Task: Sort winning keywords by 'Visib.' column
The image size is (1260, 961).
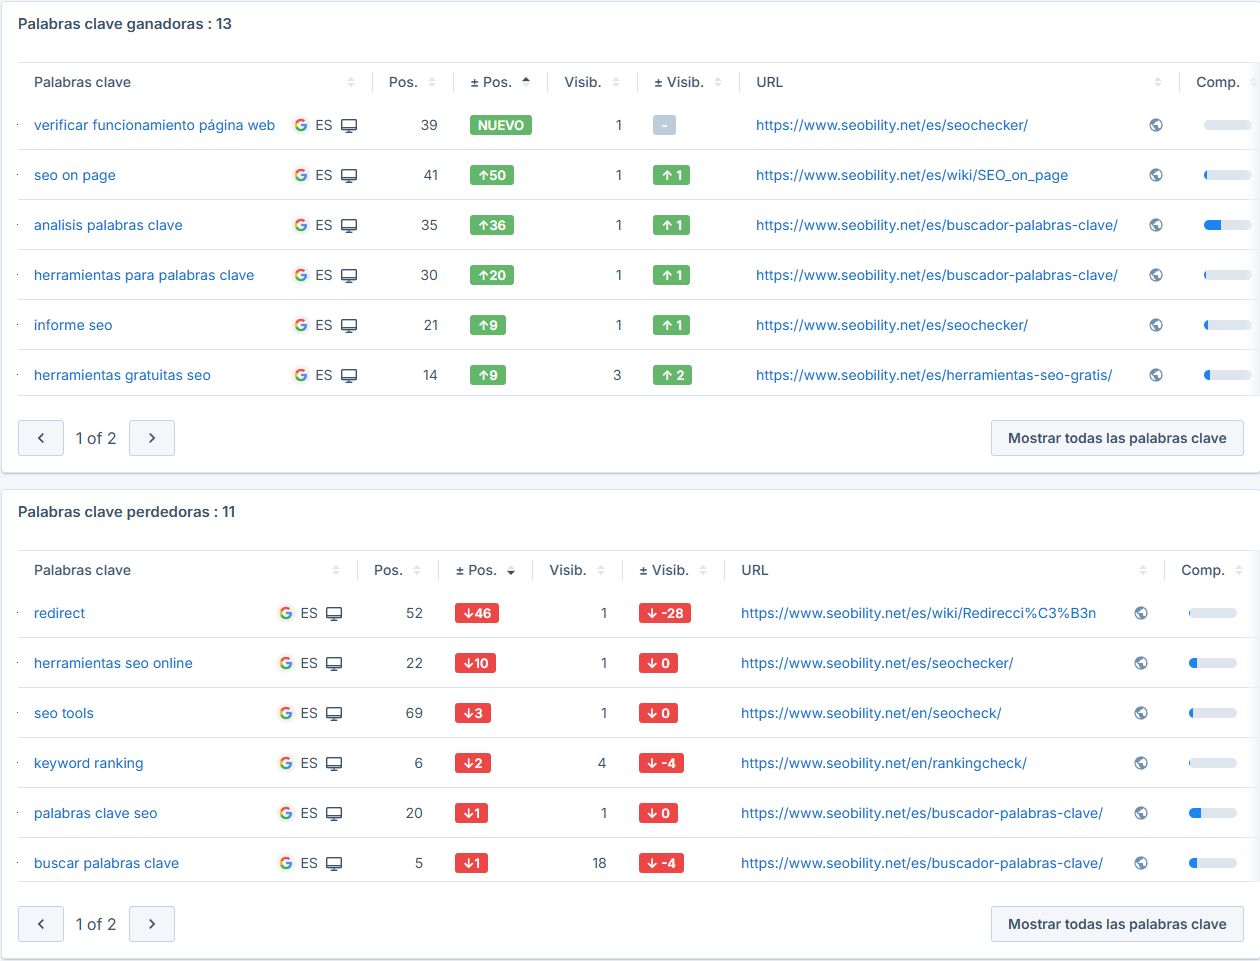Action: pos(616,82)
